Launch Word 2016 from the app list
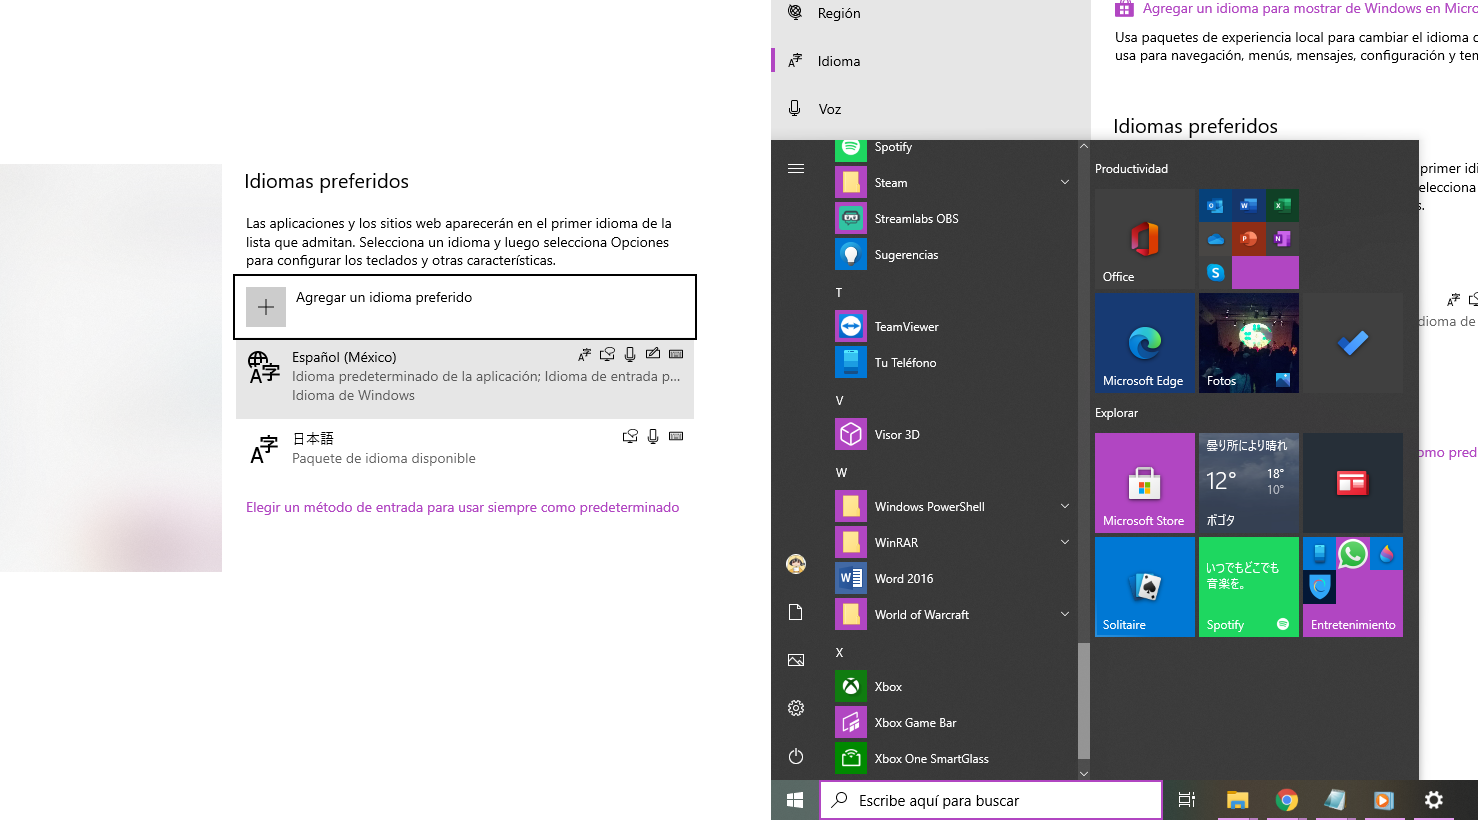Screen dimensions: 1478x820 954,579
